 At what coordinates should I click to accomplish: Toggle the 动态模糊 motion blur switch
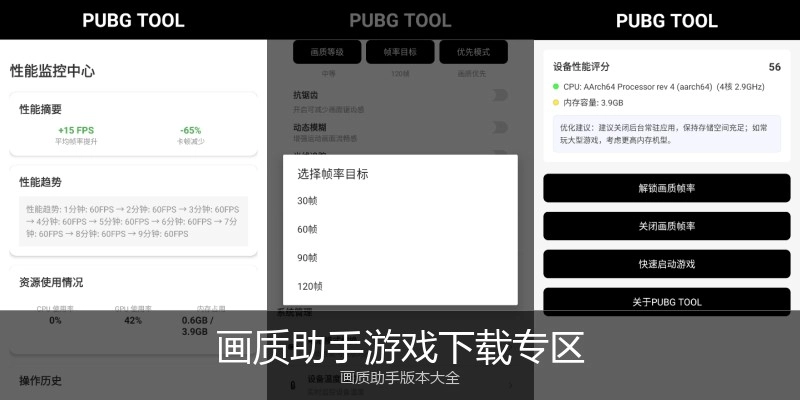click(x=499, y=127)
